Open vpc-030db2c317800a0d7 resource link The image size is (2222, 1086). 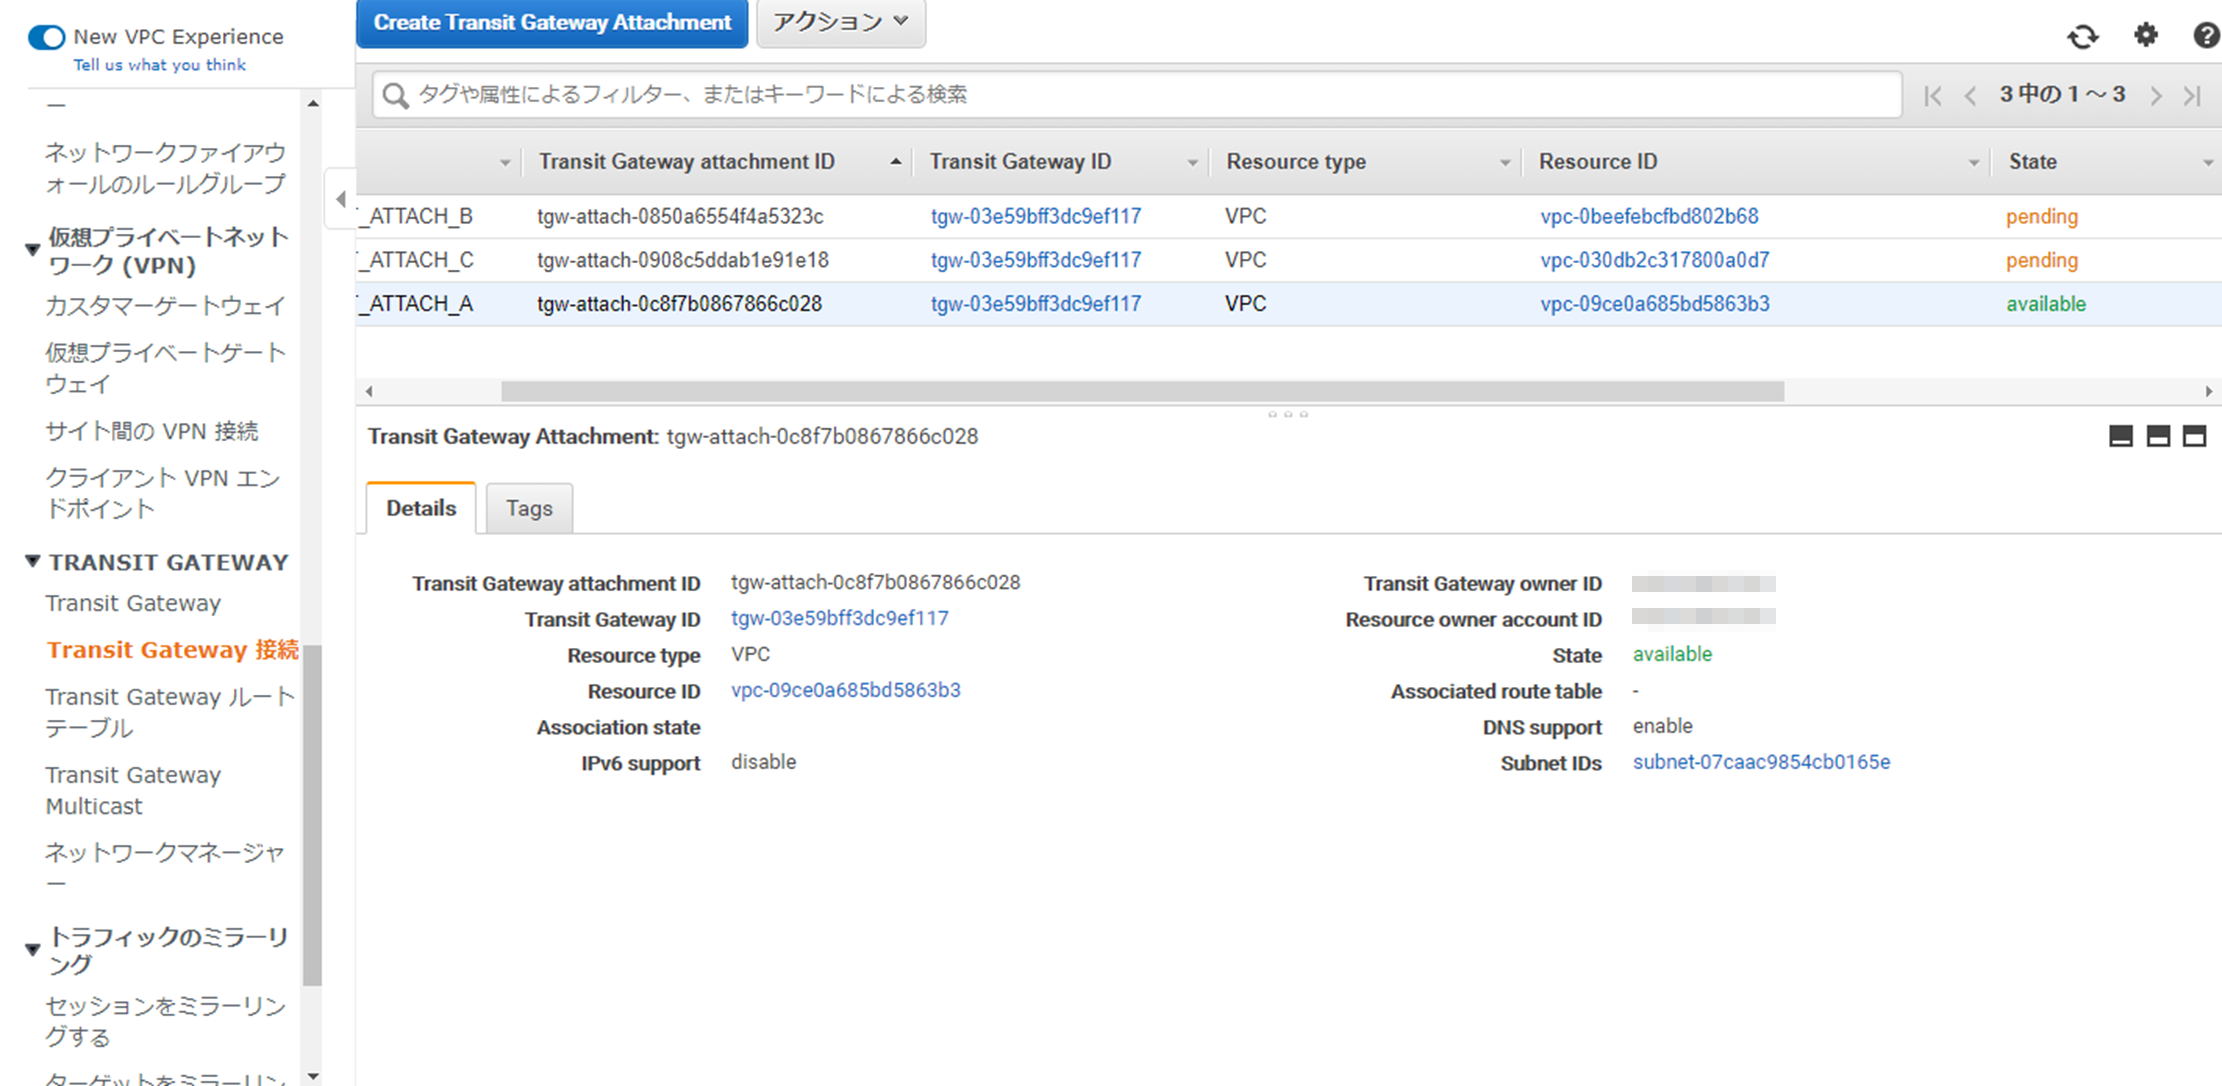1655,261
